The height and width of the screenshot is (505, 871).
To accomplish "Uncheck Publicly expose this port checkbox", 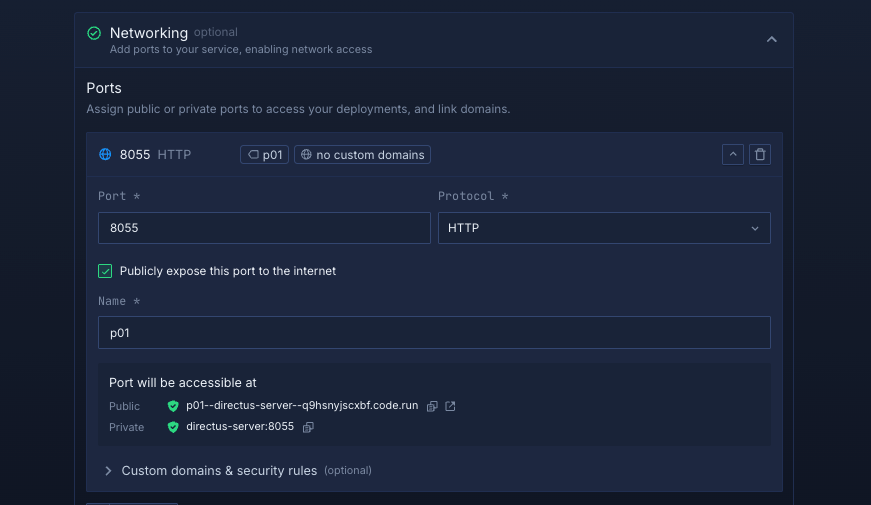I will [105, 271].
